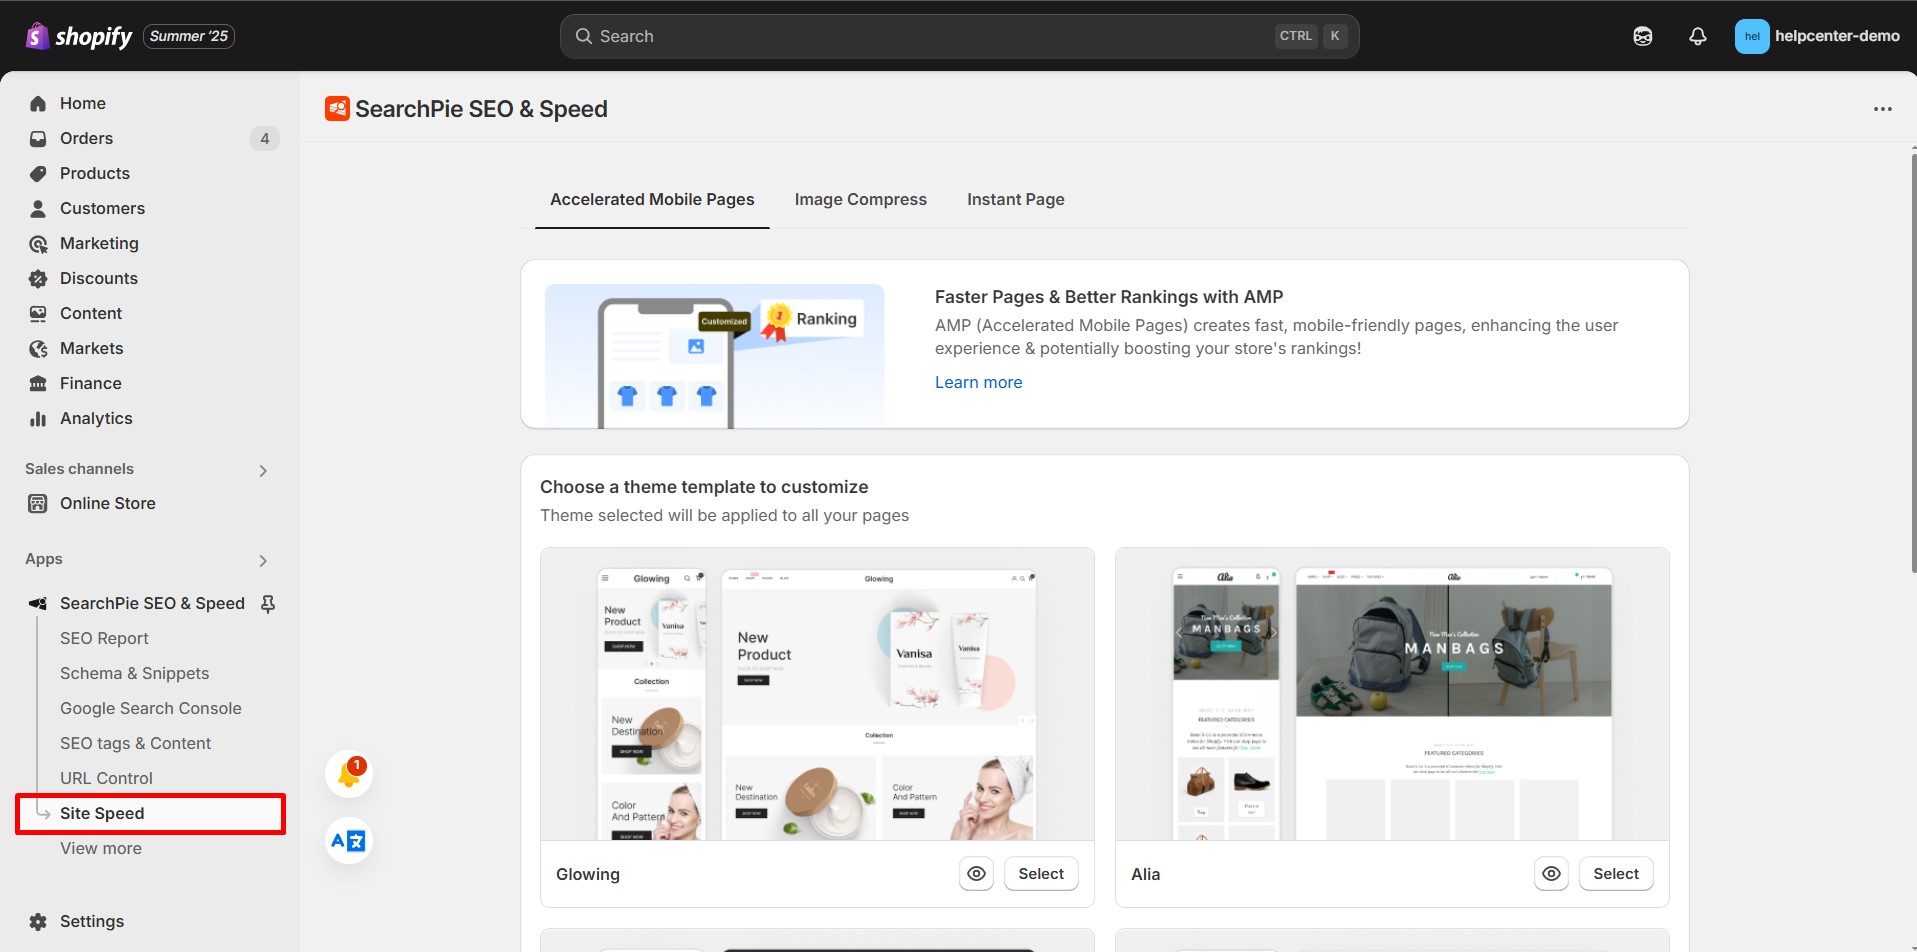Open the notification badge showing 1
Viewport: 1917px width, 952px height.
[x=349, y=771]
